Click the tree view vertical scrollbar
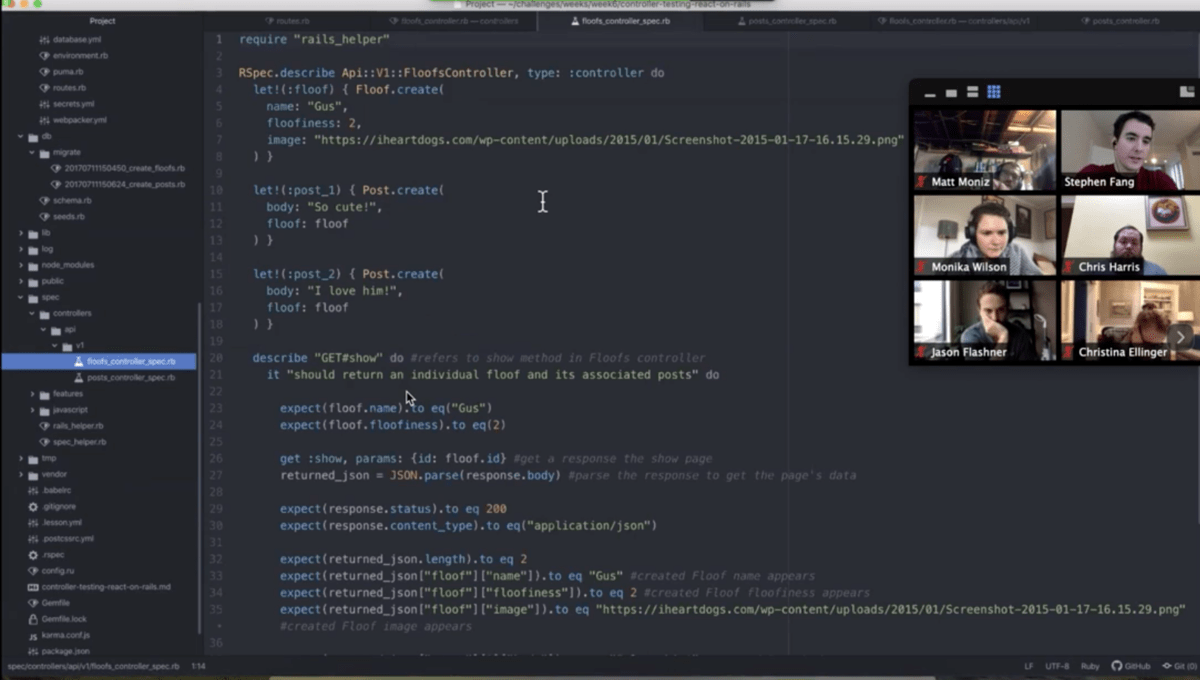Screen dimensions: 1200x680 point(200,468)
